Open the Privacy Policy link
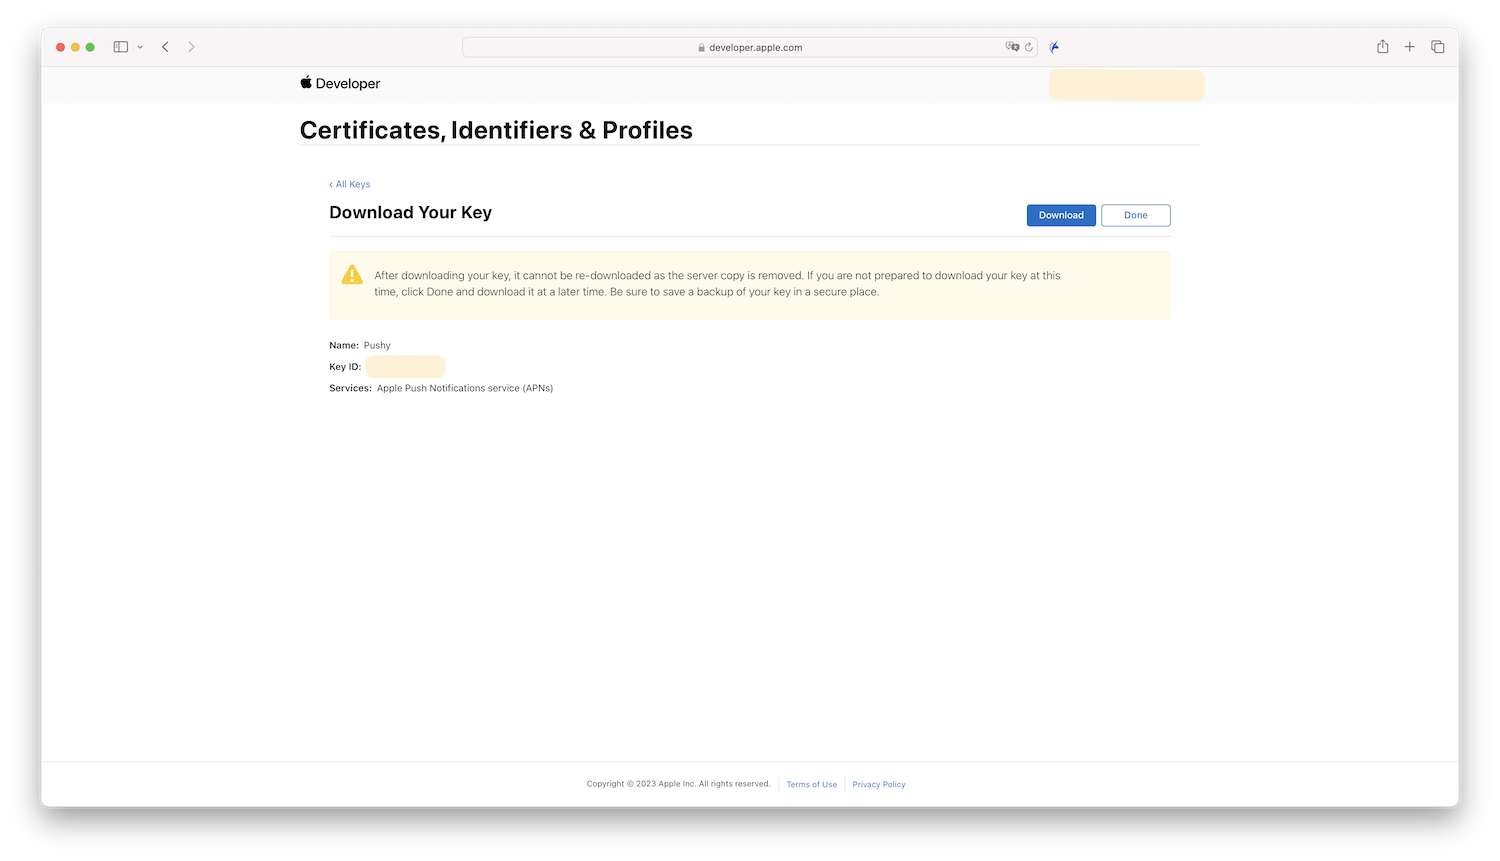 point(879,785)
